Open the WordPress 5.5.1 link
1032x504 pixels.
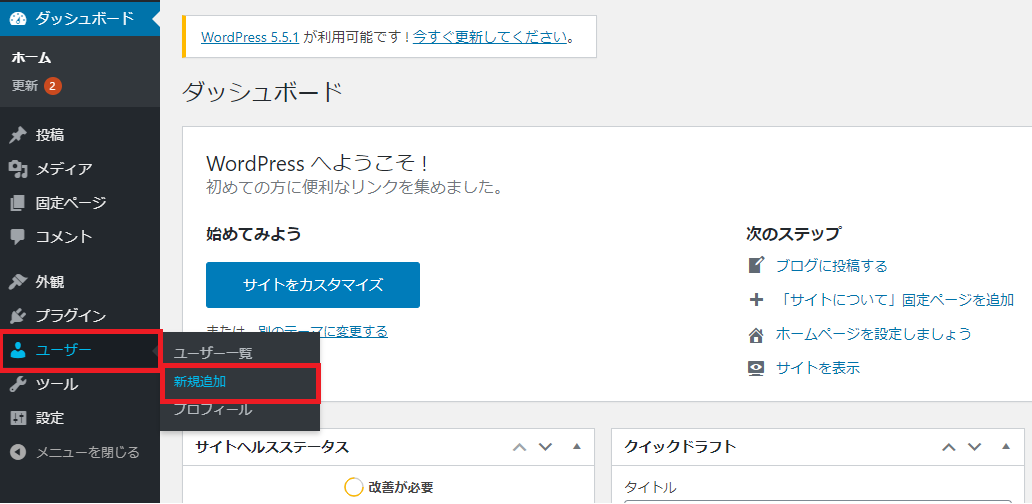click(x=250, y=37)
